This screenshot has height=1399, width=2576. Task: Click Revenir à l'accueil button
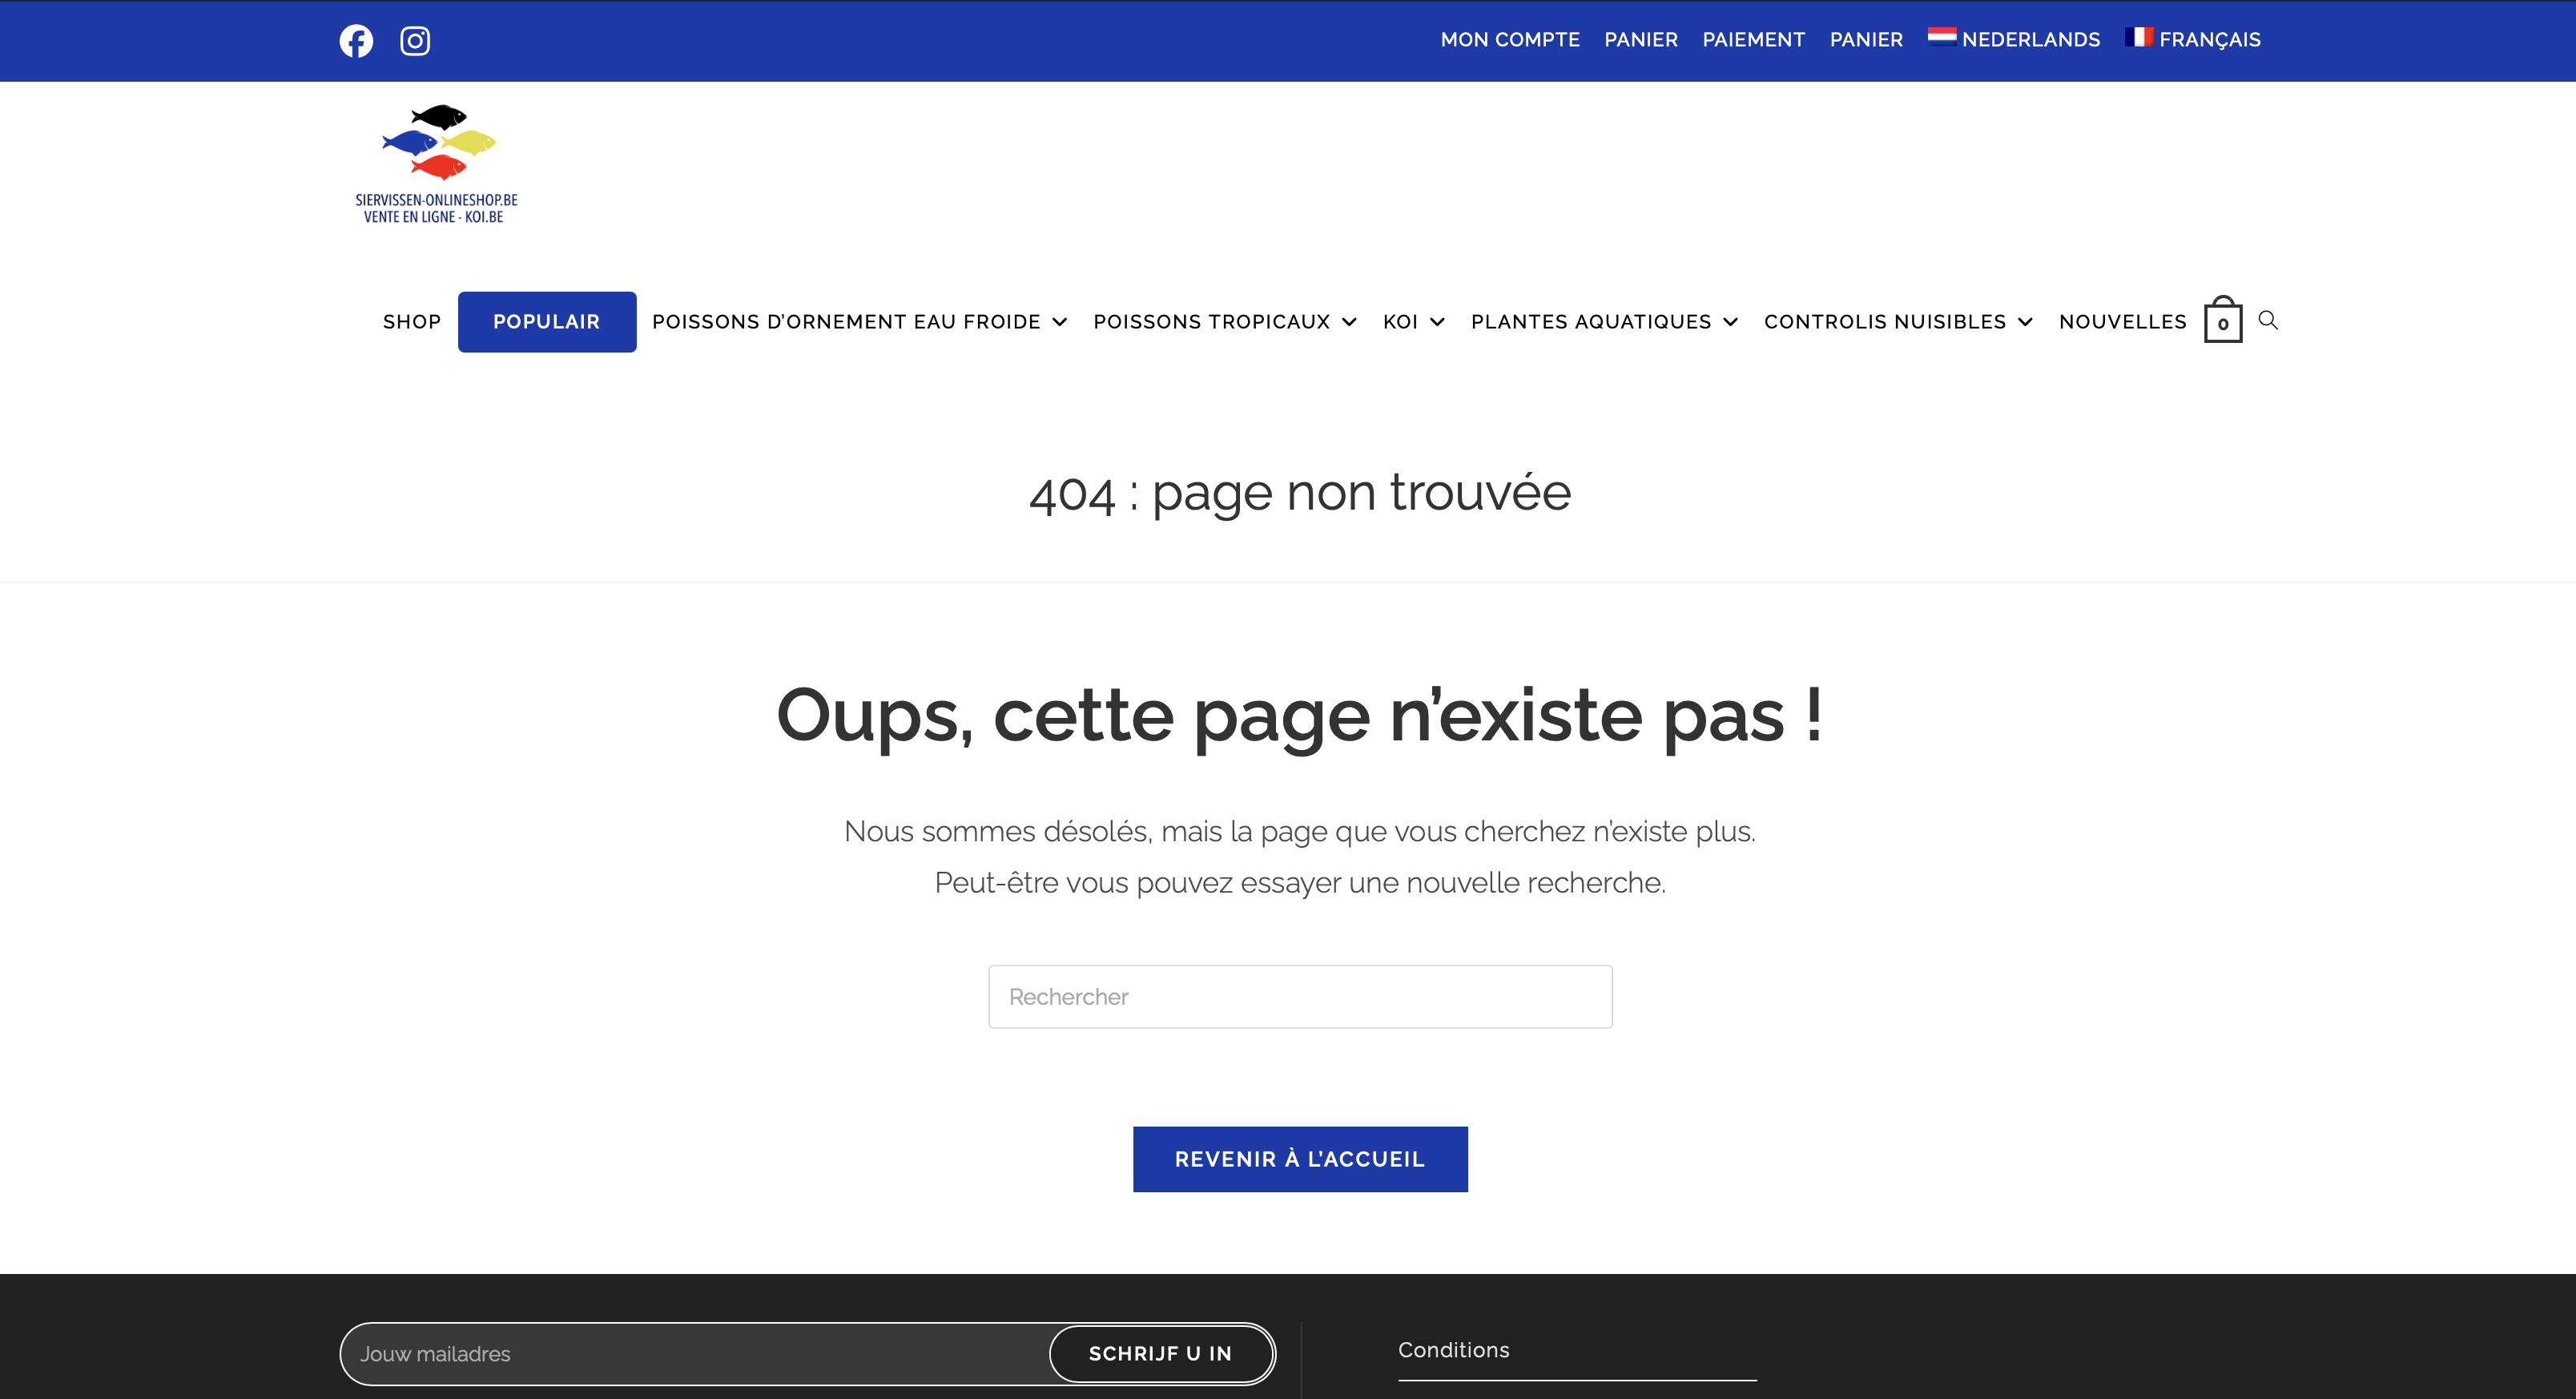tap(1299, 1159)
